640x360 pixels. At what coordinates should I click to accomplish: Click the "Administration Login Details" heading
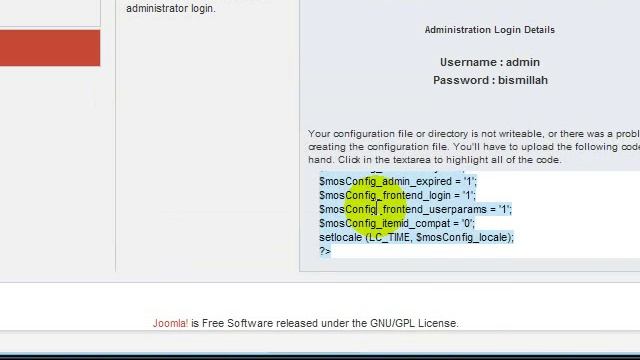point(489,30)
